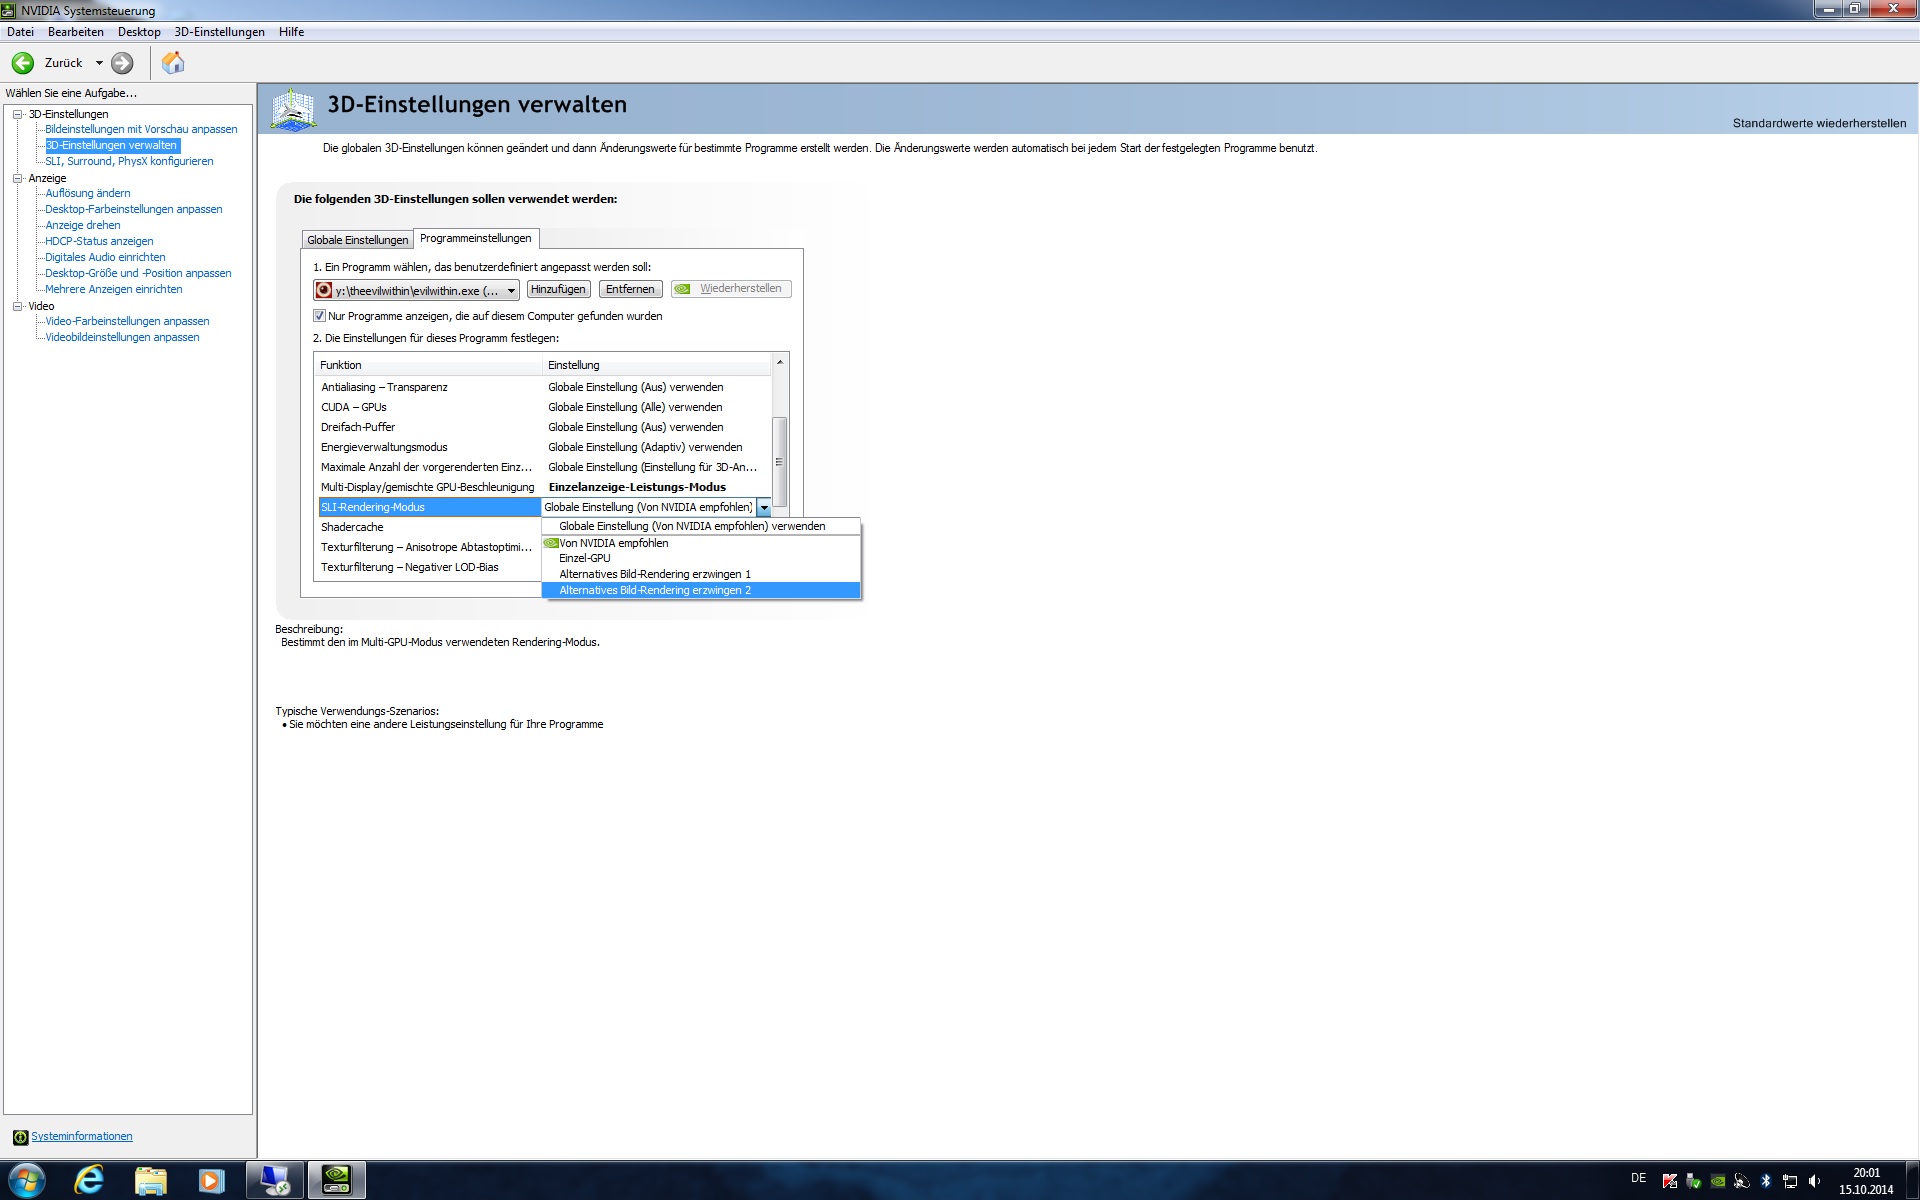Open Internet Explorer from the taskbar
This screenshot has height=1200, width=1920.
(x=89, y=1180)
